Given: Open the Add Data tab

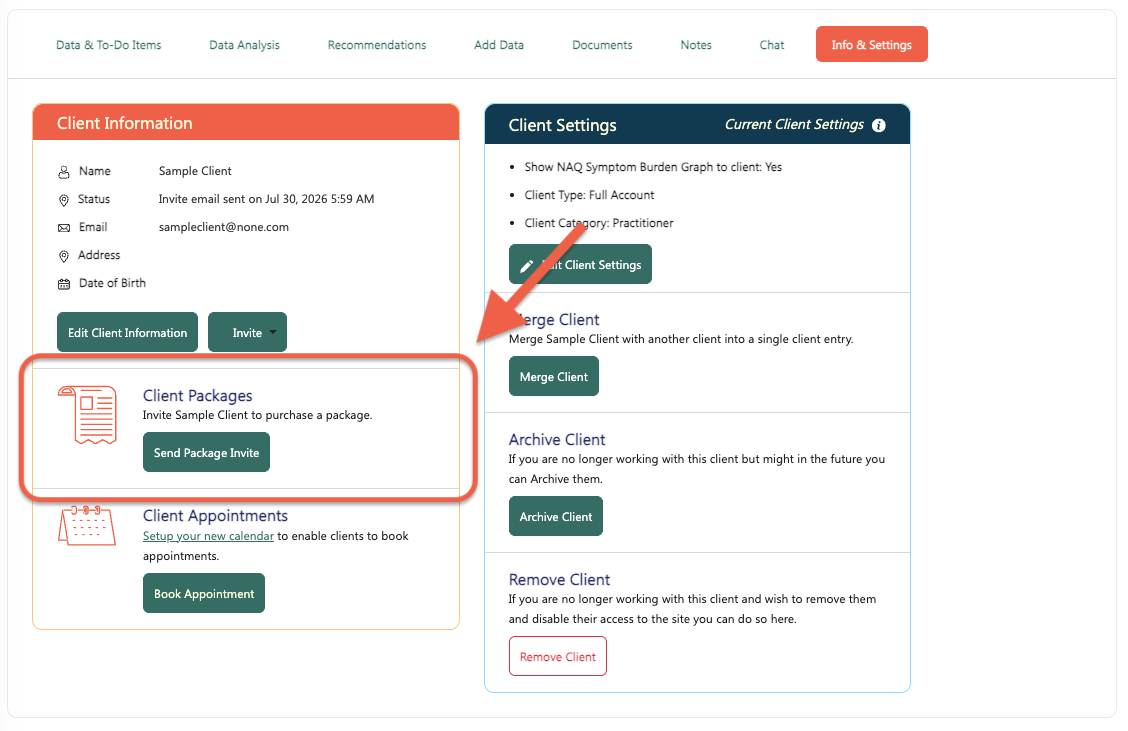Looking at the screenshot, I should point(499,45).
